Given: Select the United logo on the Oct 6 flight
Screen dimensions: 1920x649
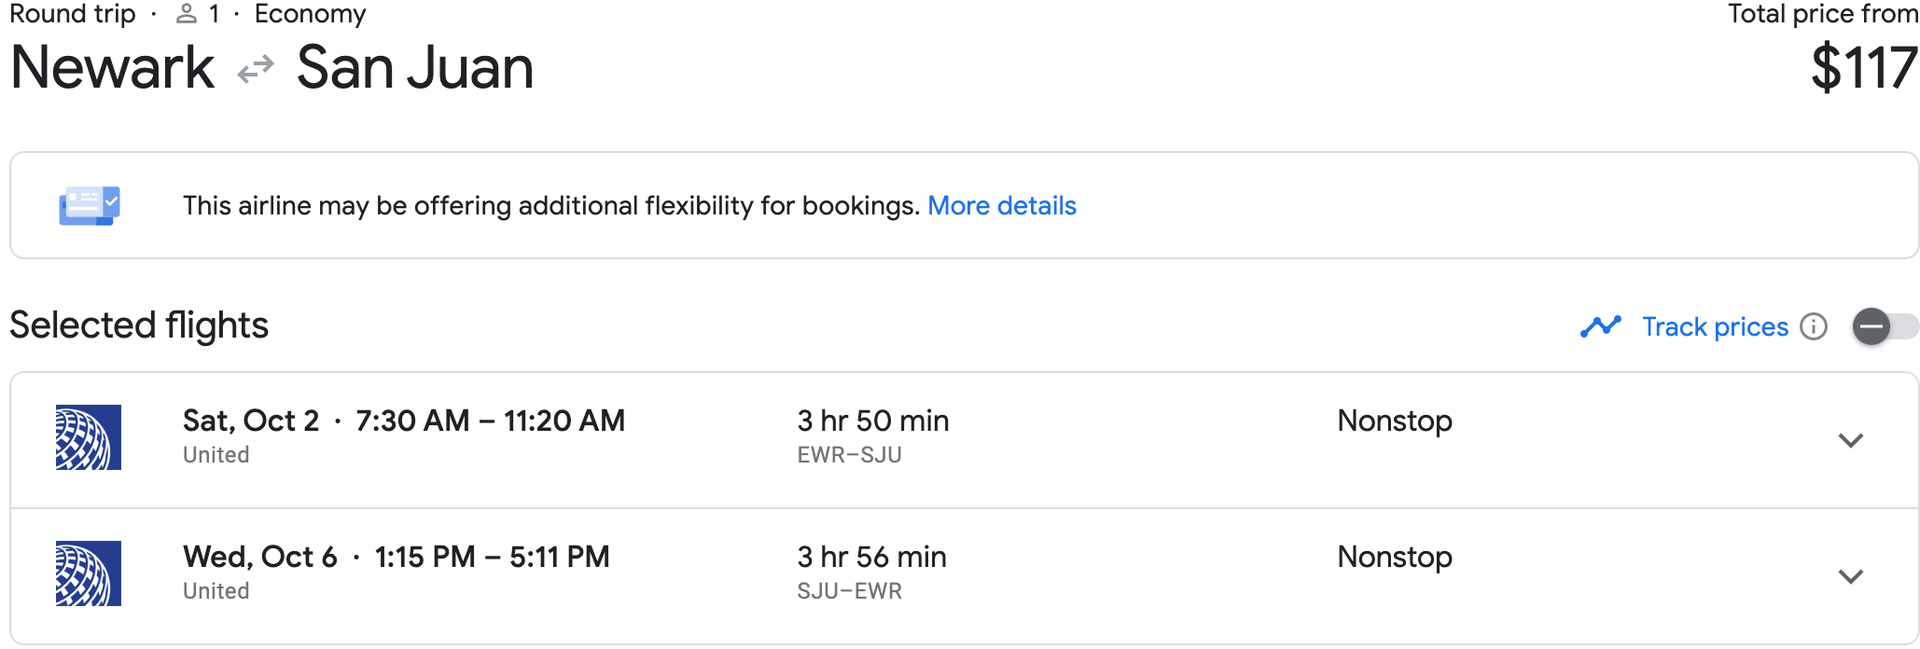Looking at the screenshot, I should tap(88, 573).
